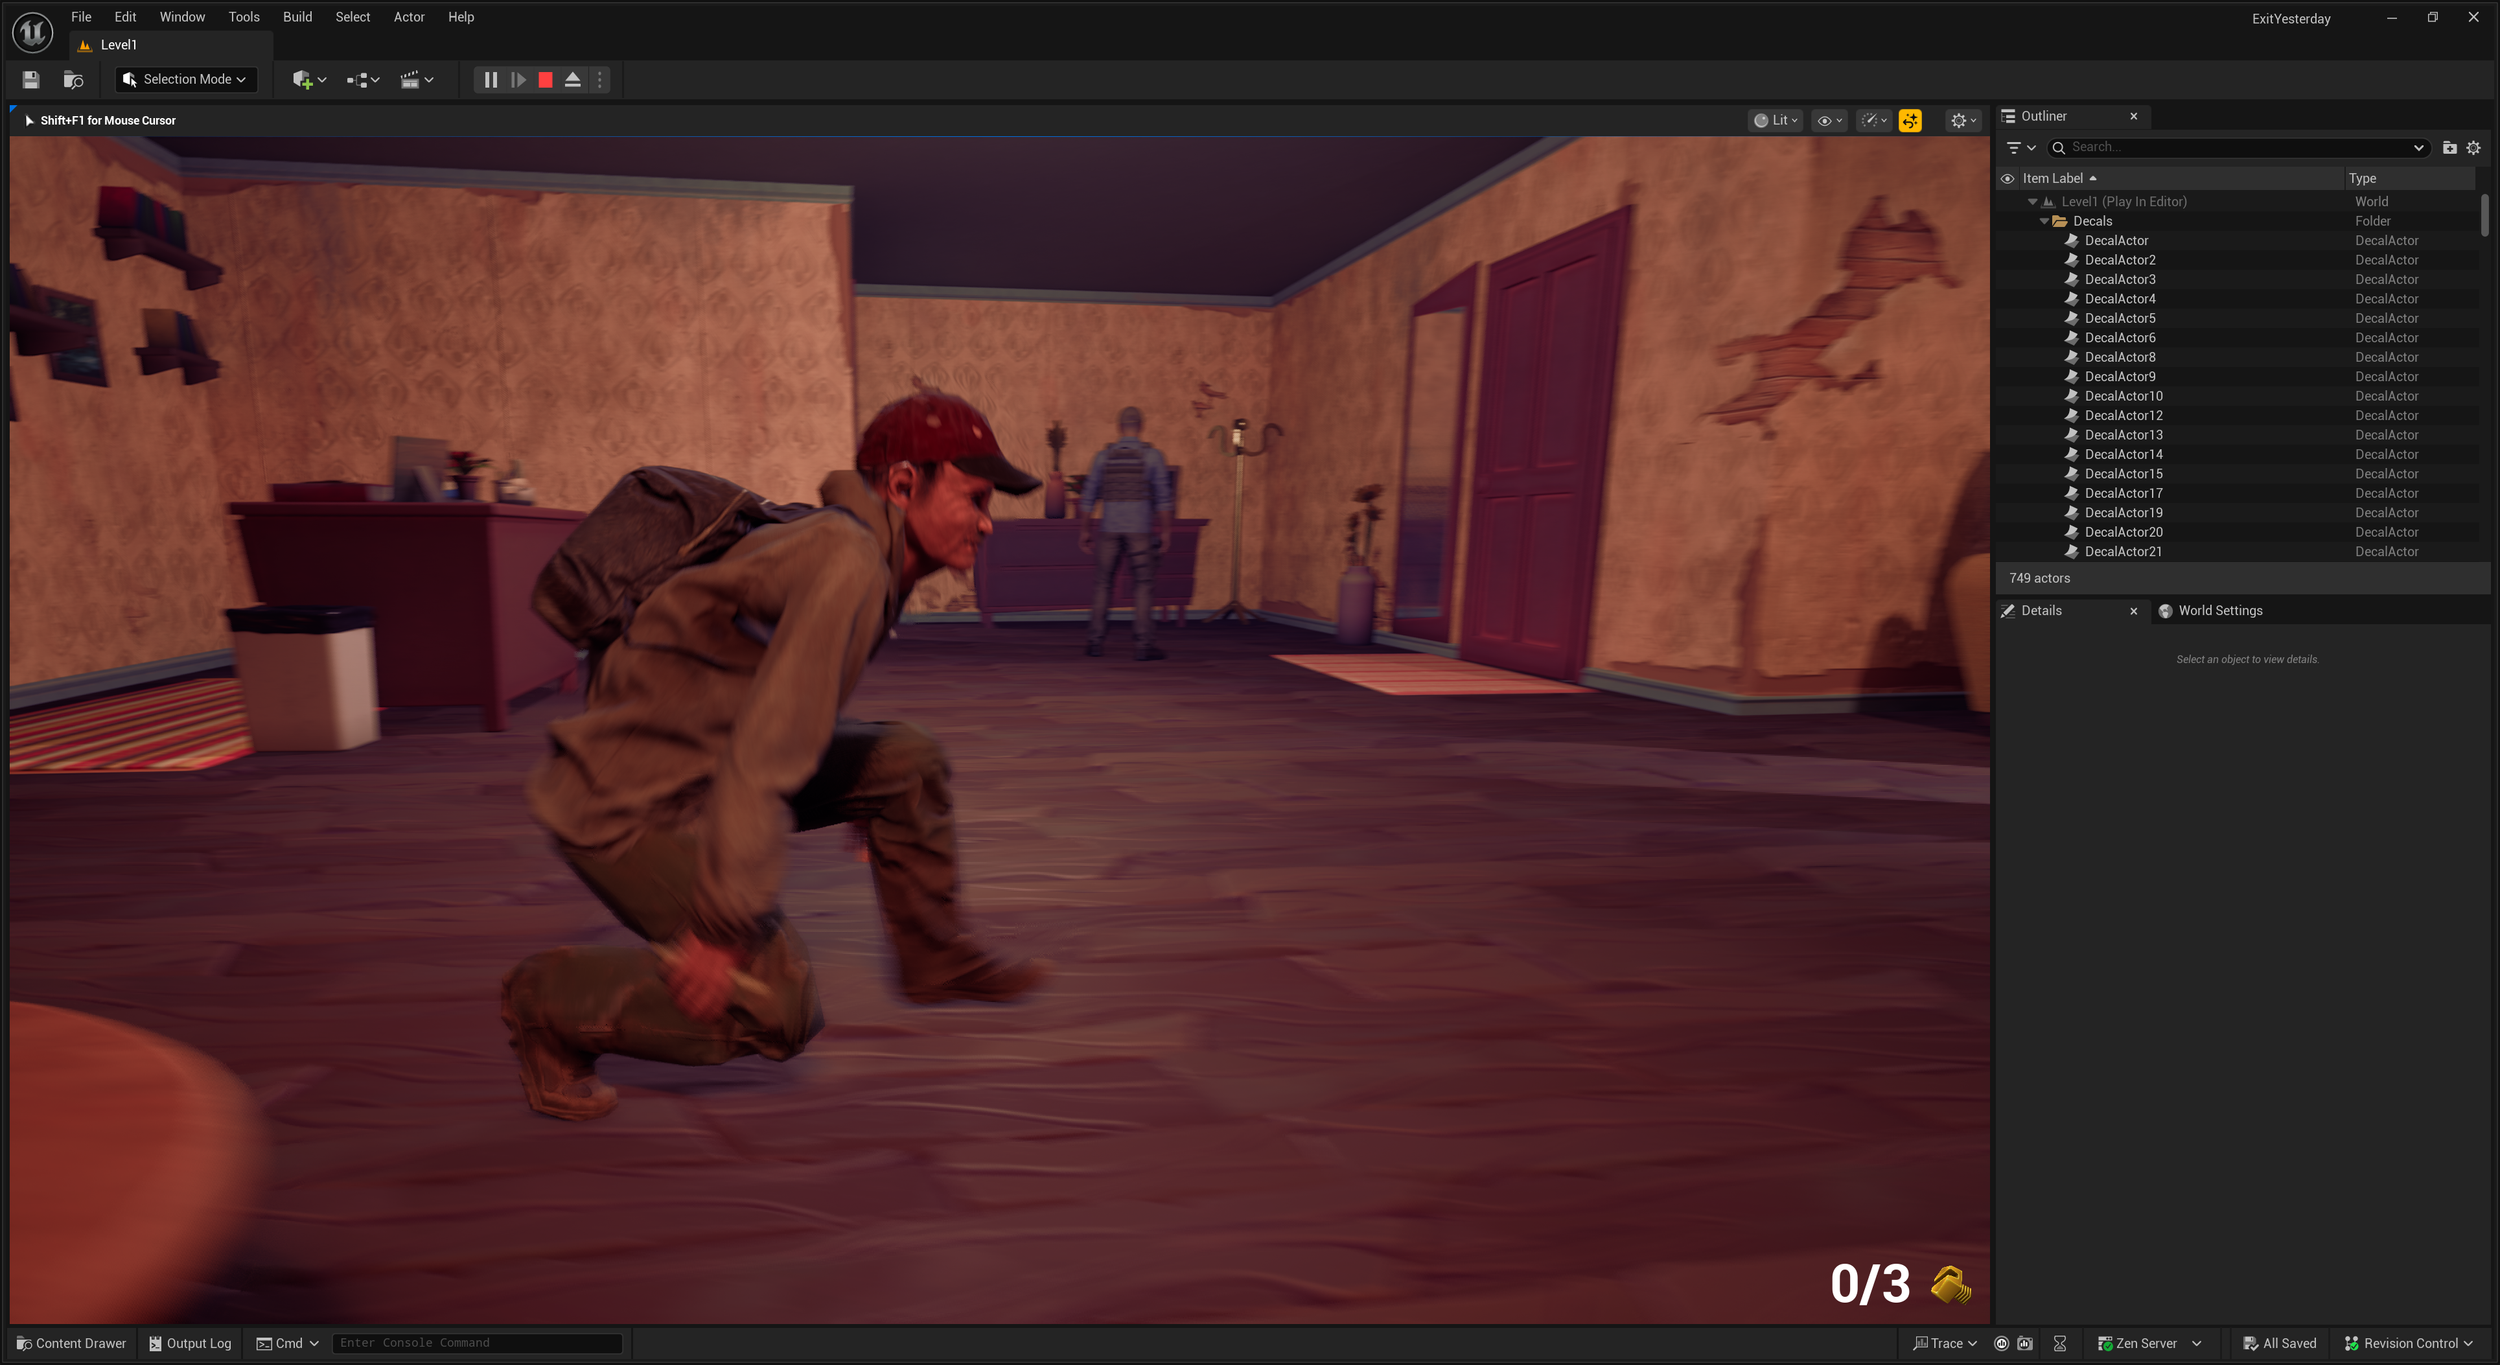
Task: Pause the play-in-editor simulation
Action: 490,80
